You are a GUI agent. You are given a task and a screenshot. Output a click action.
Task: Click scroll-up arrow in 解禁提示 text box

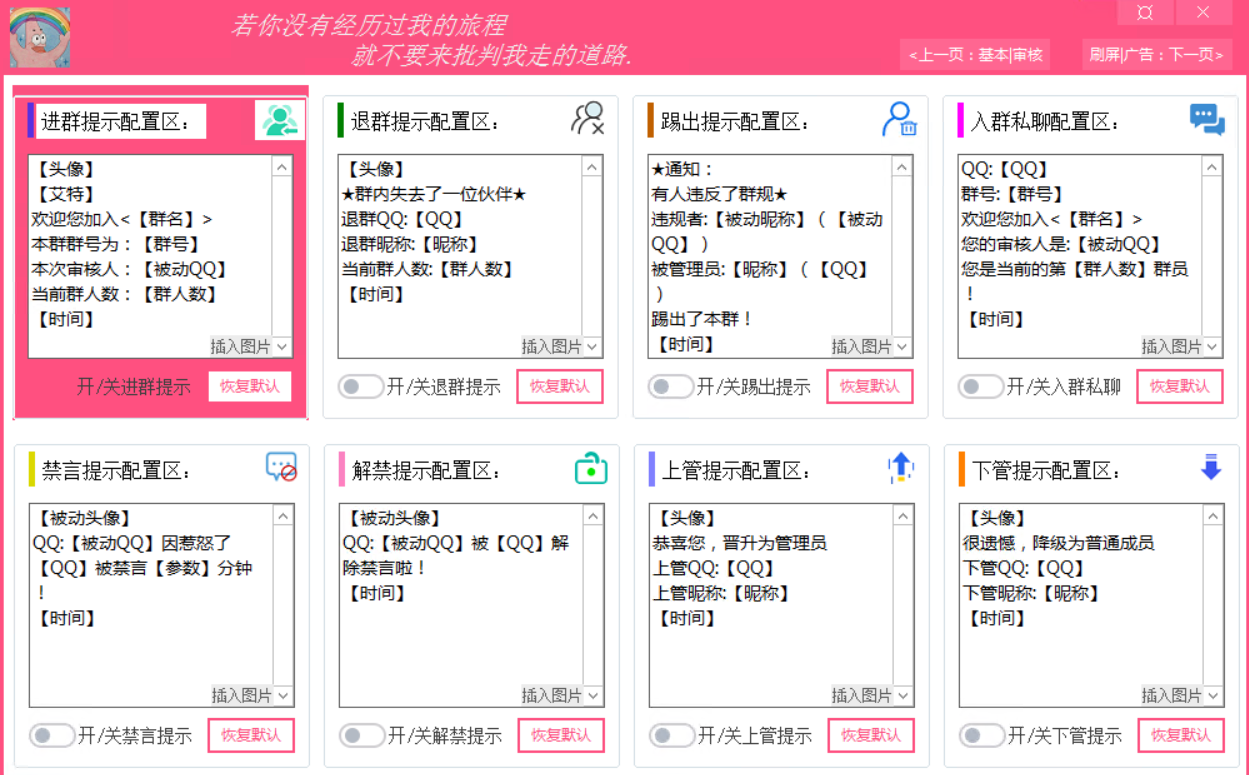click(x=593, y=516)
